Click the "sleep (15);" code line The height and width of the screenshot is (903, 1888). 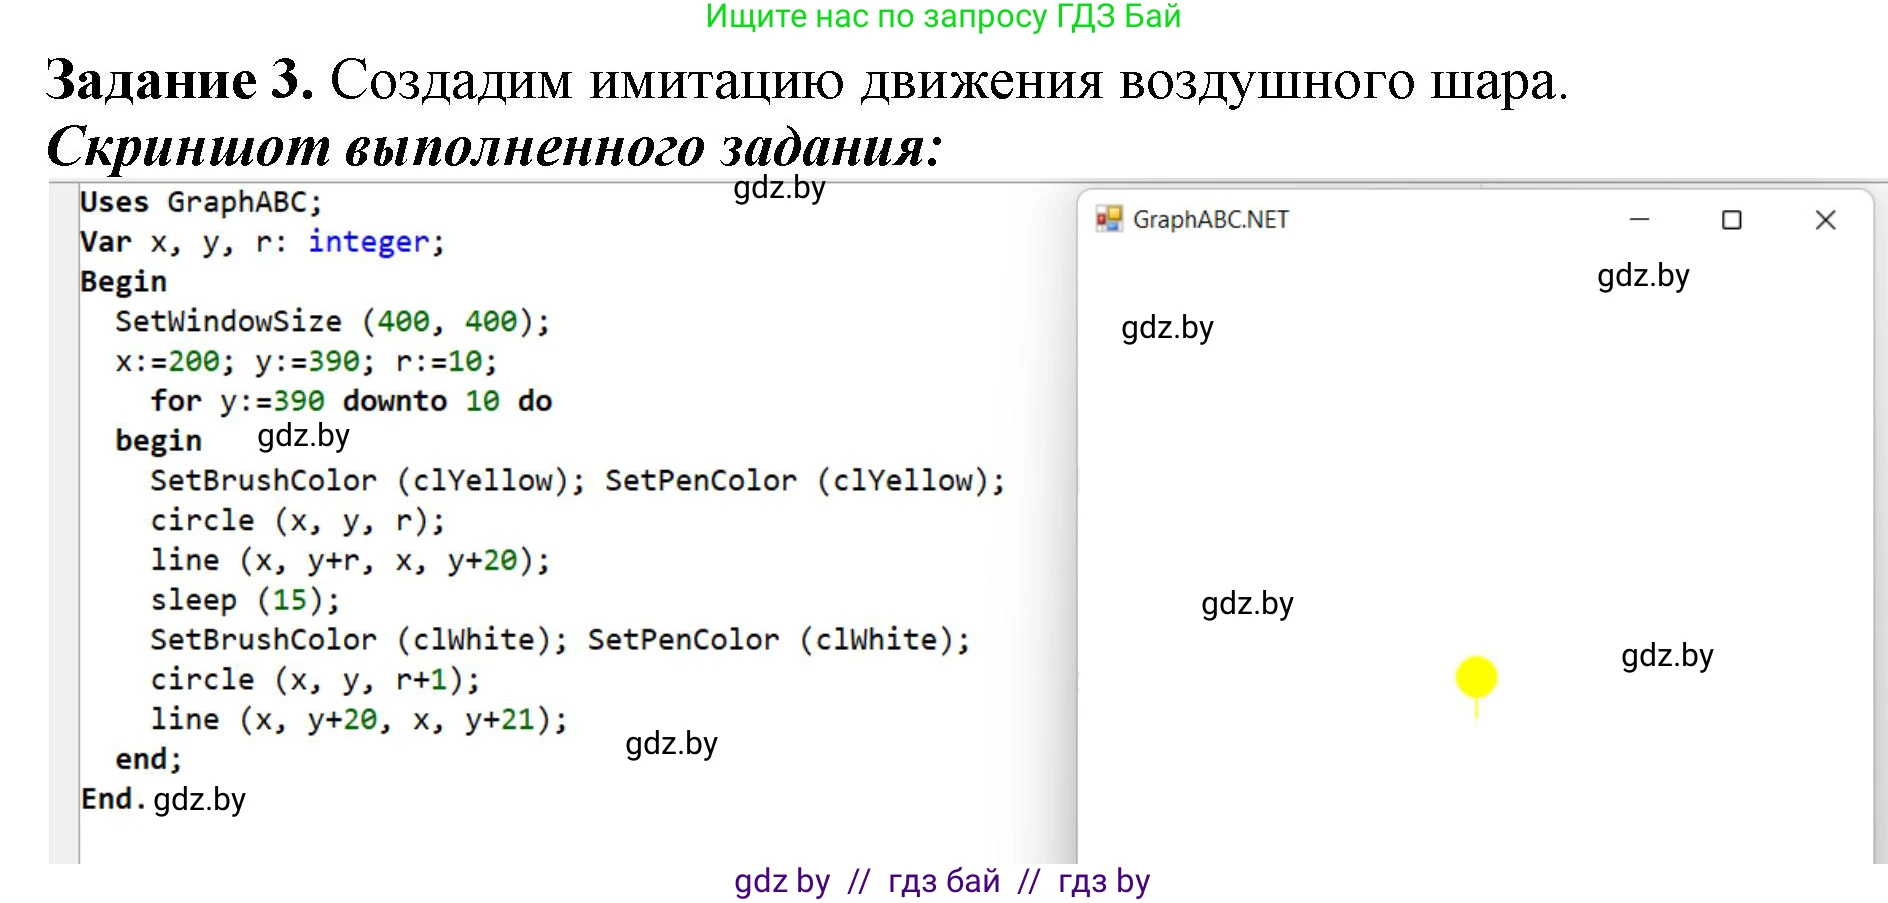pyautogui.click(x=245, y=600)
